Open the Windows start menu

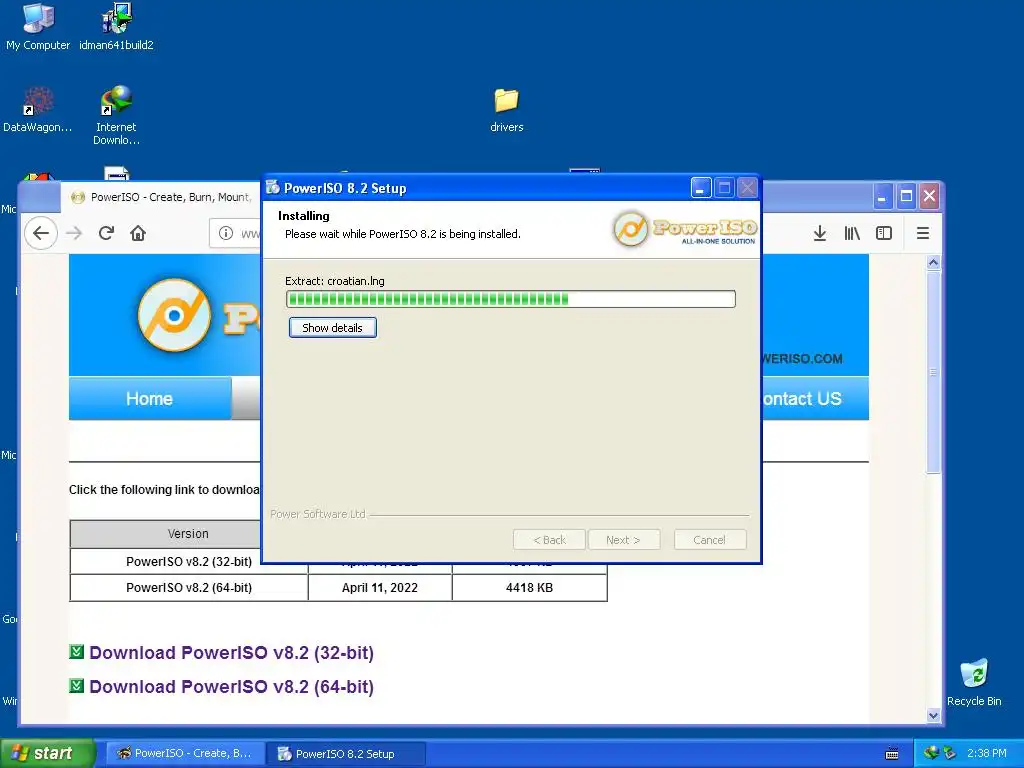click(x=48, y=754)
